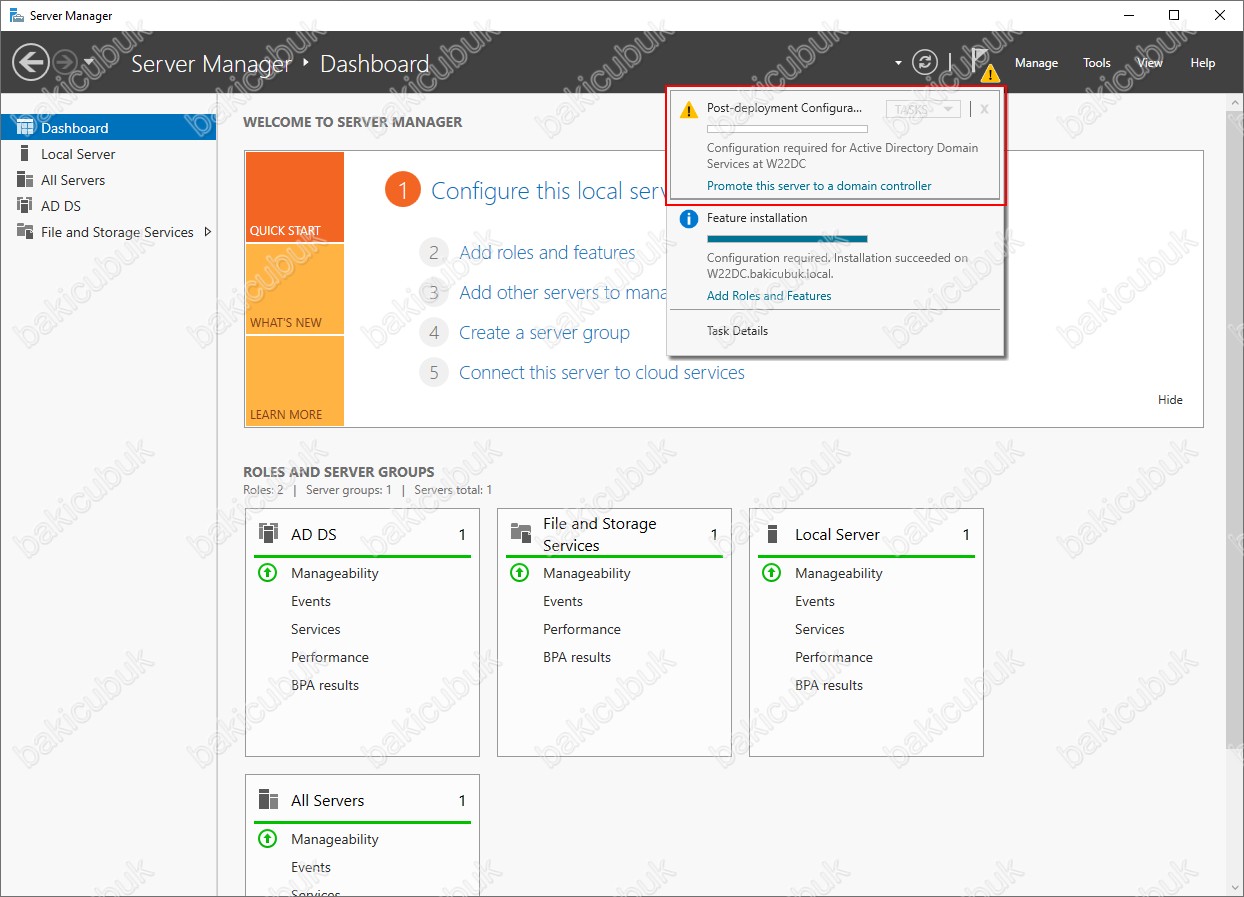Click the Feature installation info icon

coord(688,219)
